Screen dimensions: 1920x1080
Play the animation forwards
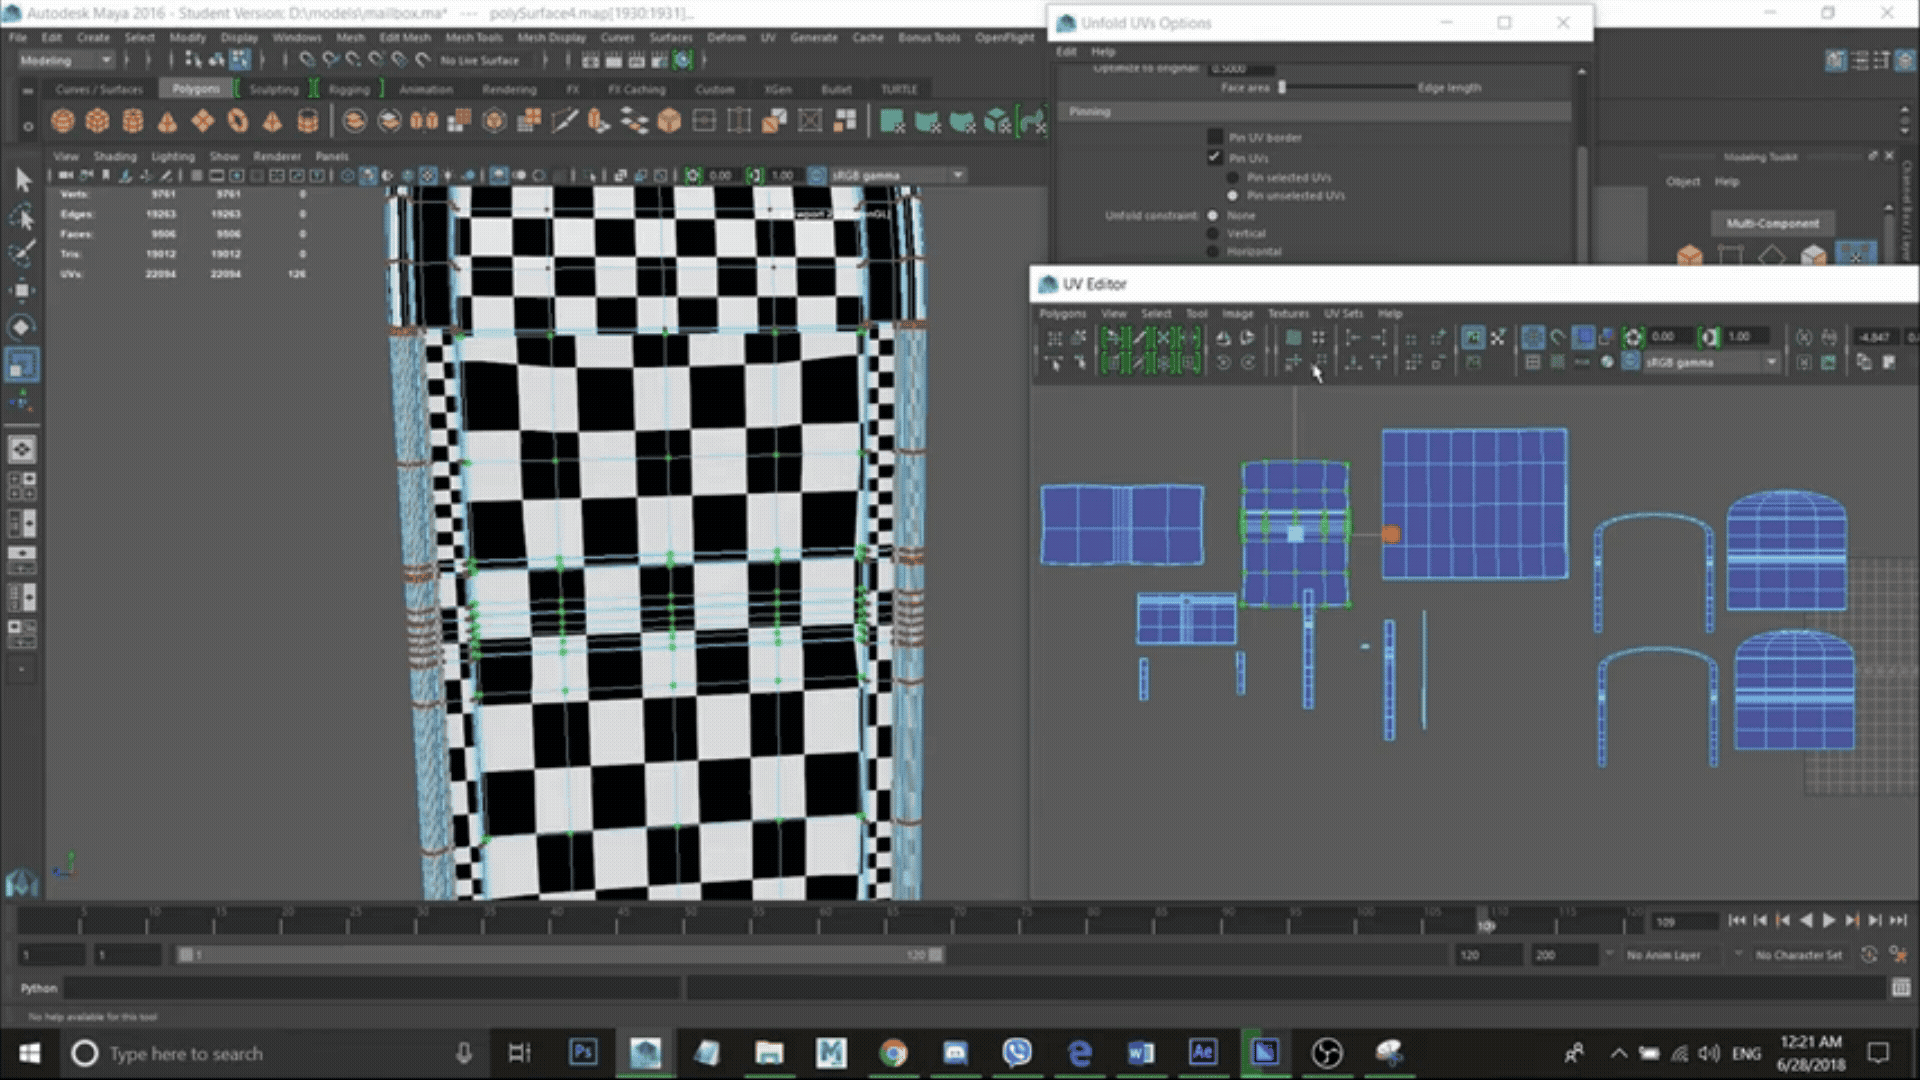click(1829, 921)
